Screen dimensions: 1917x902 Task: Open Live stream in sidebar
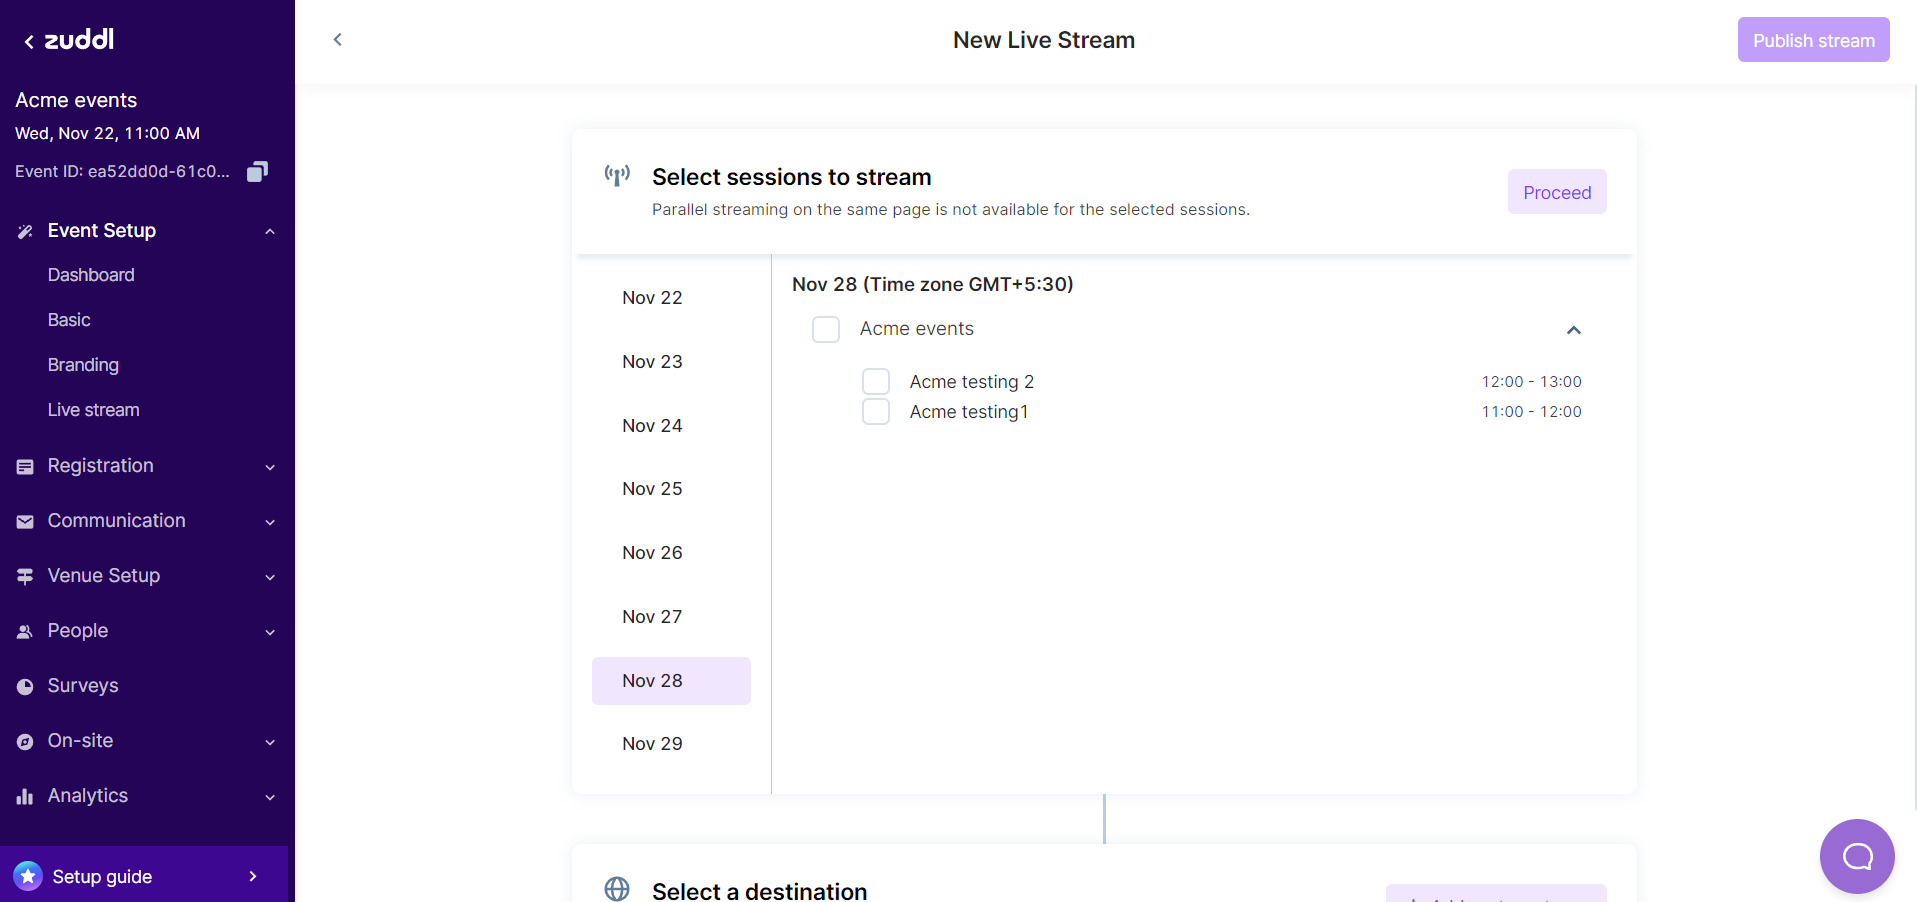[x=94, y=410]
